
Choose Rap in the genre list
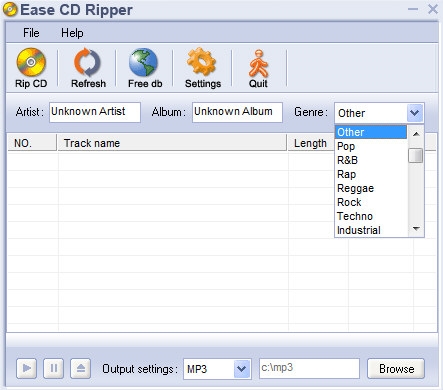(x=371, y=174)
